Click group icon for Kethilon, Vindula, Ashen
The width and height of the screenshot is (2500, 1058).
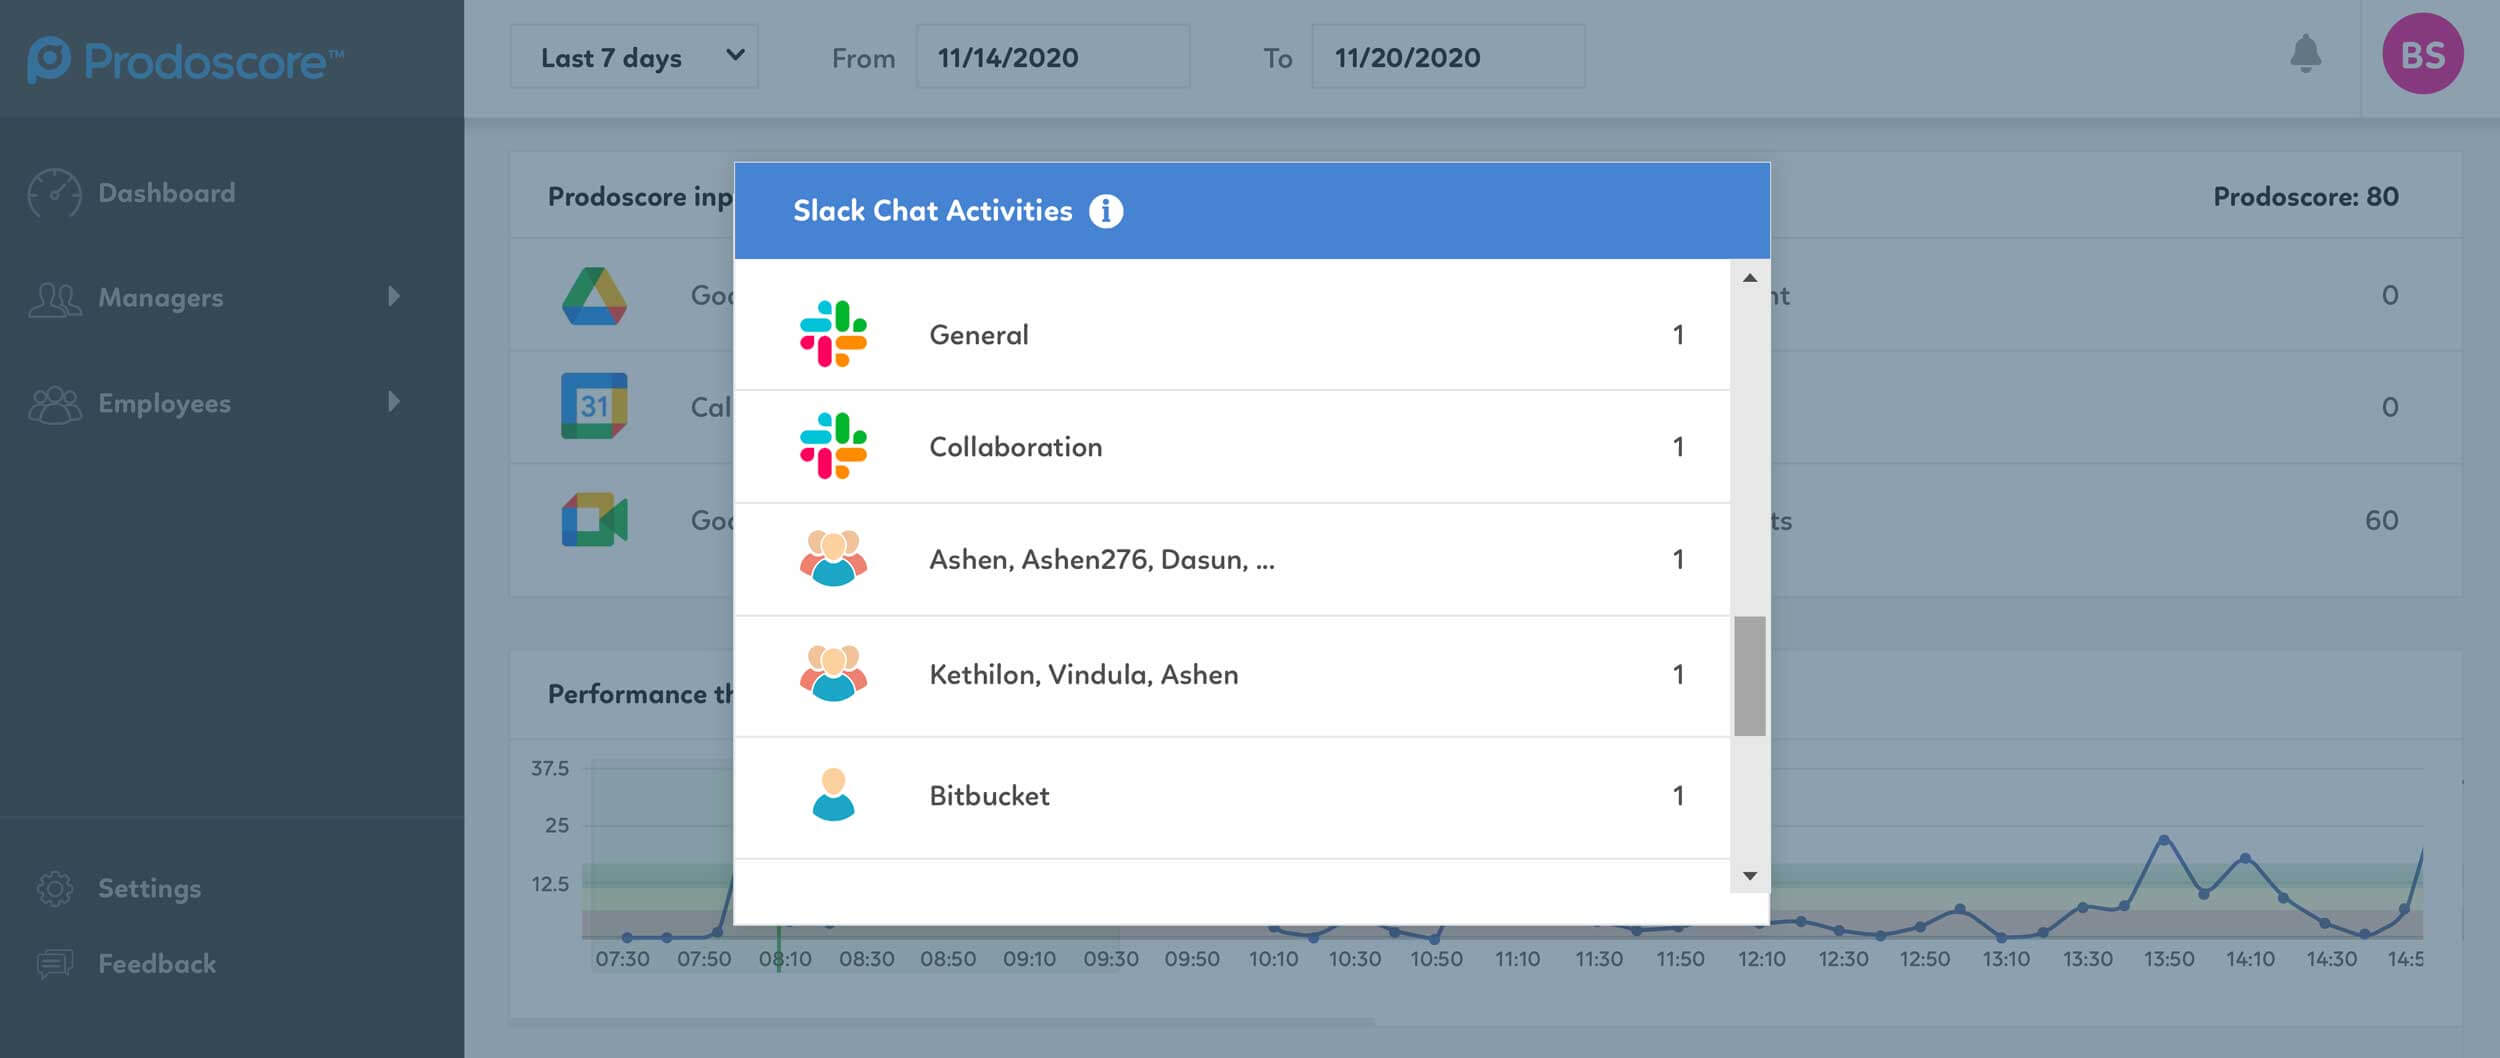(x=833, y=673)
